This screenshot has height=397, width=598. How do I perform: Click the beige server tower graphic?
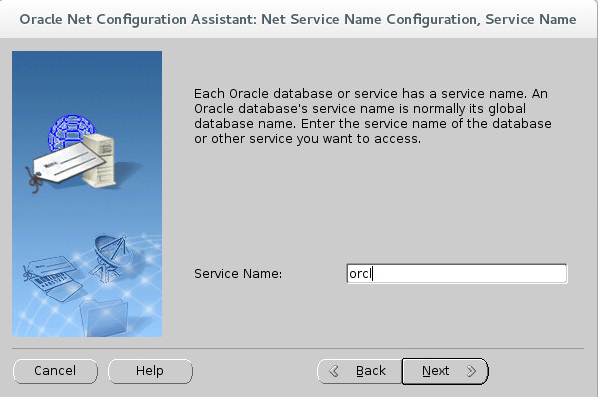tap(99, 161)
